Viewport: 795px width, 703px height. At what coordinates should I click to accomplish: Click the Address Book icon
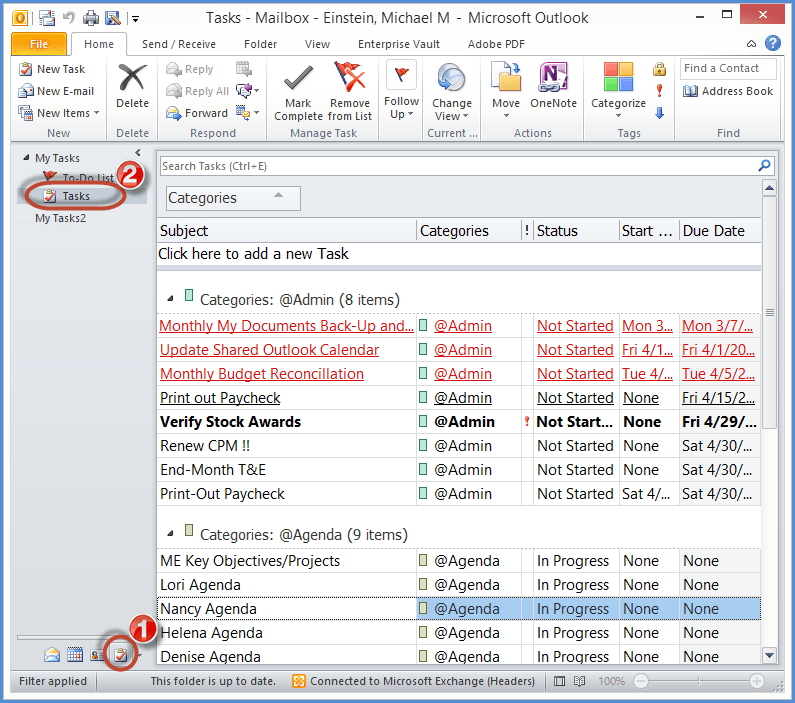pyautogui.click(x=692, y=91)
